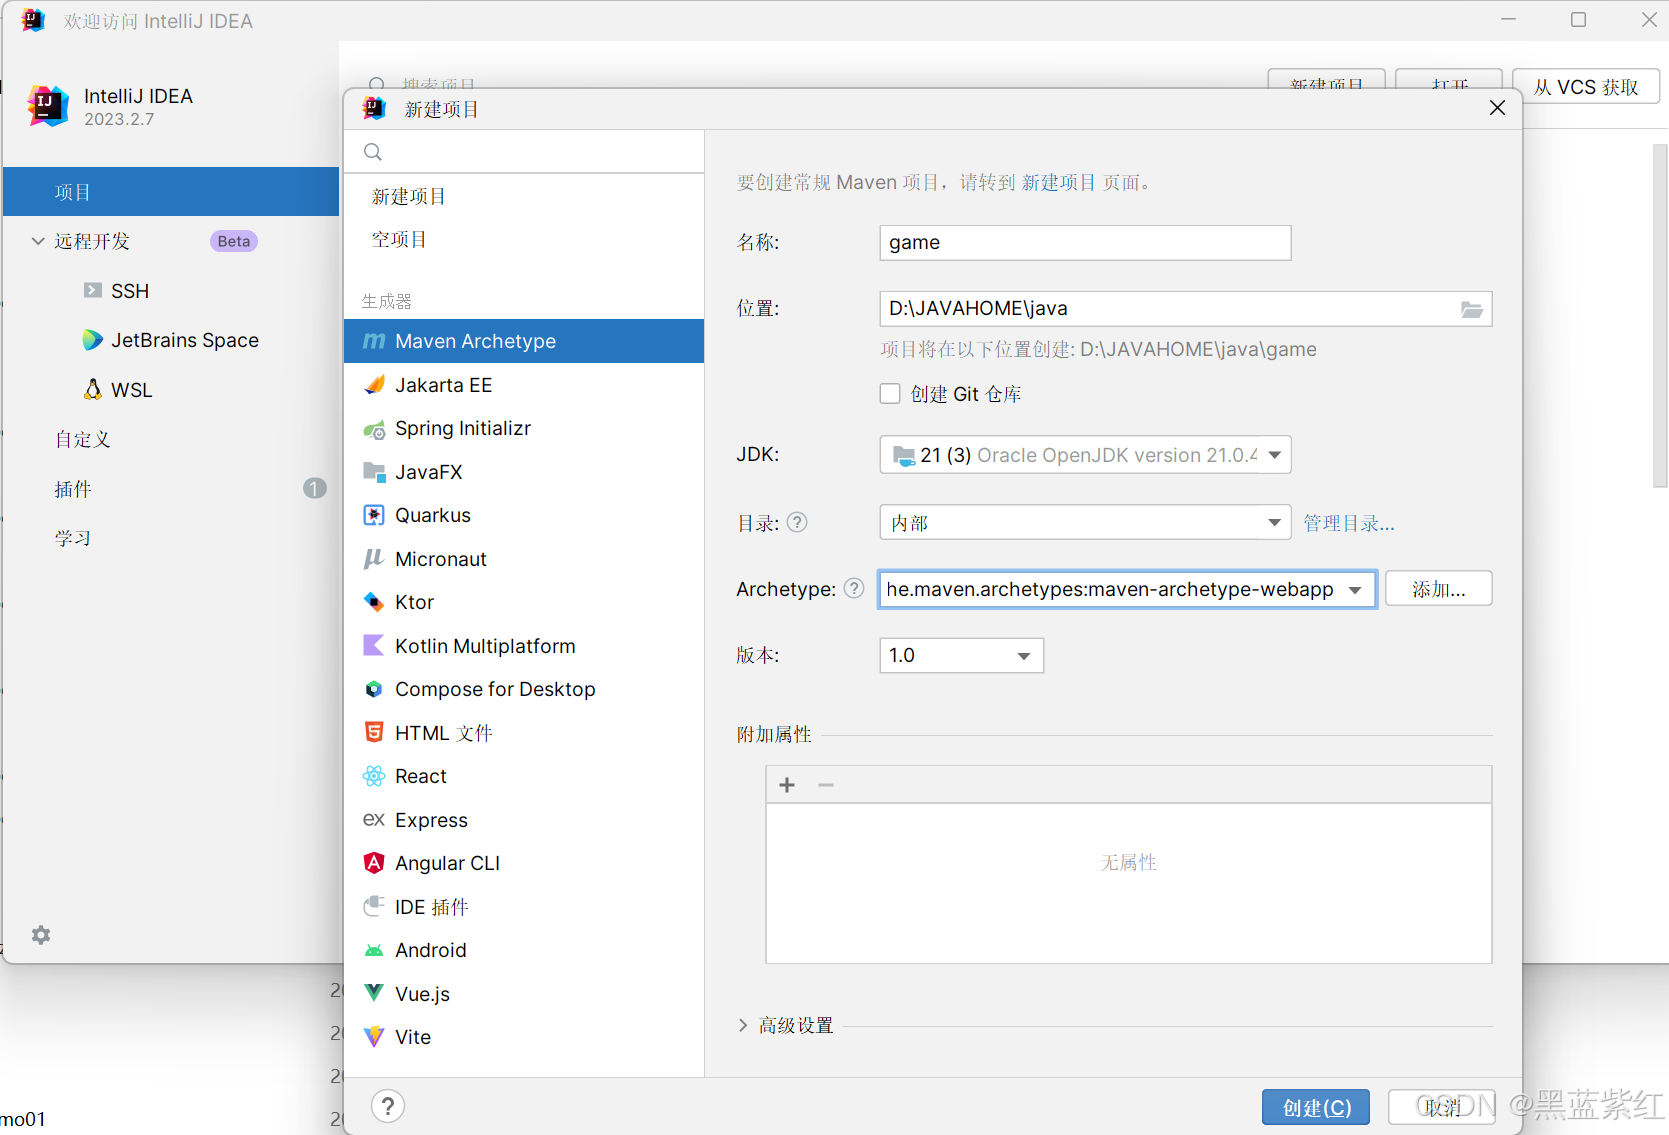Open the location folder browse icon
This screenshot has height=1135, width=1669.
coord(1472,309)
